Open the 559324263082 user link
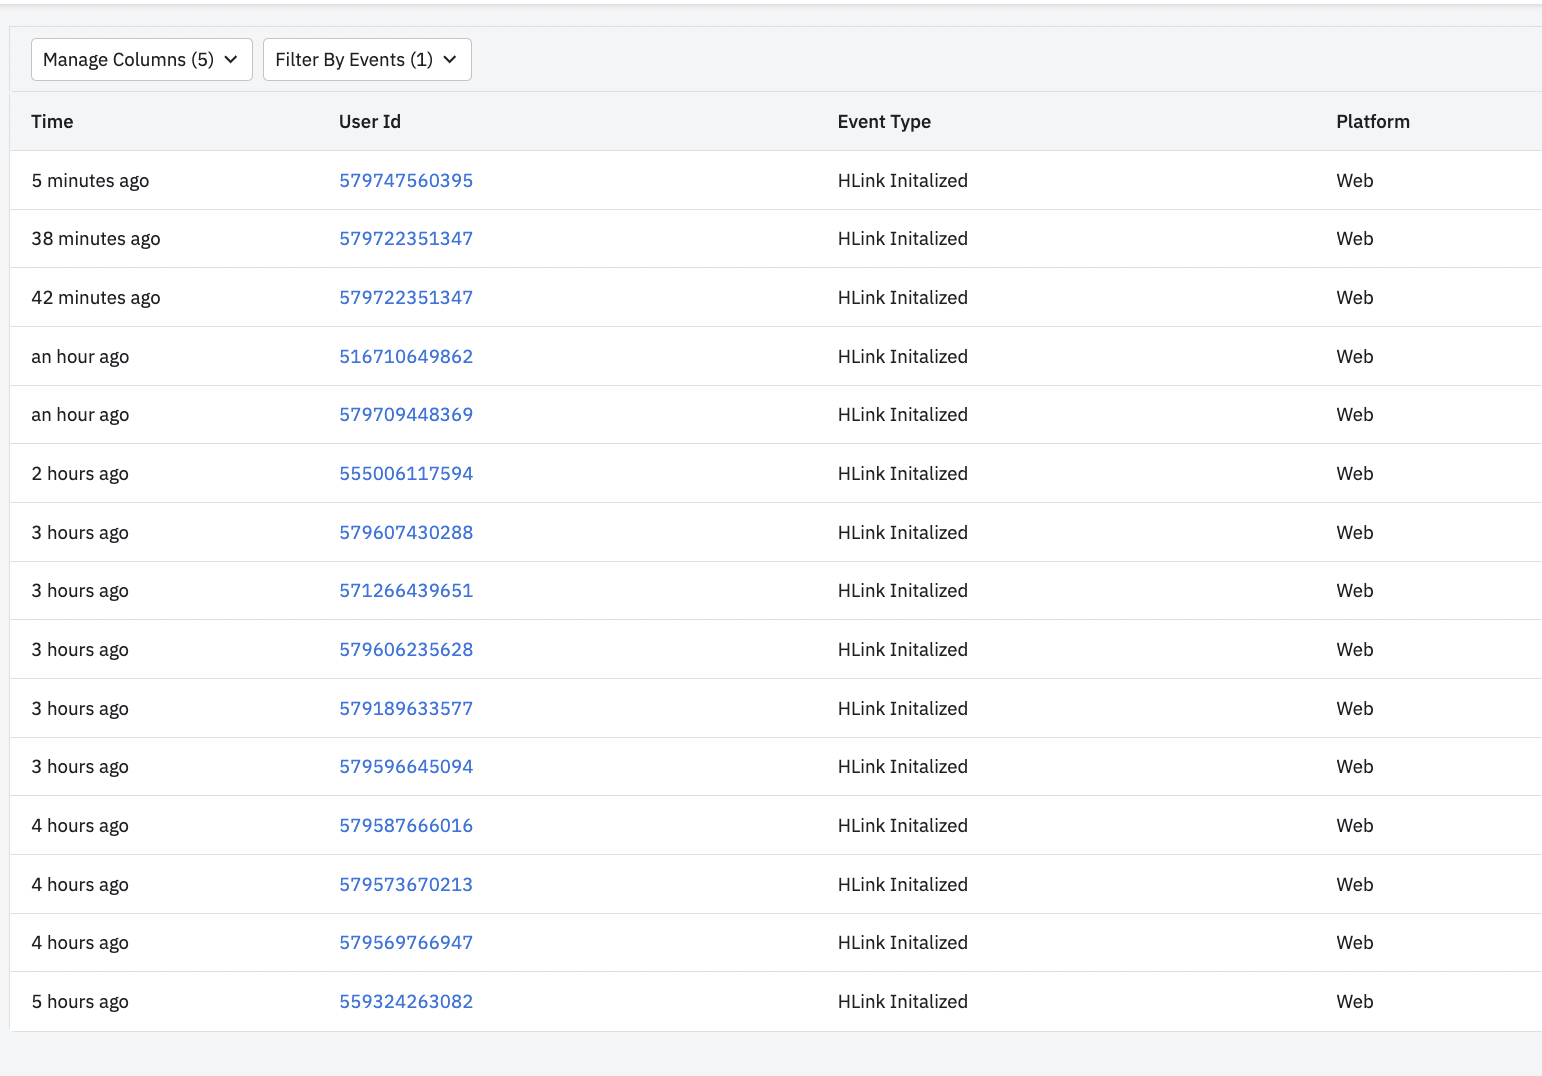This screenshot has height=1076, width=1542. pos(406,1001)
